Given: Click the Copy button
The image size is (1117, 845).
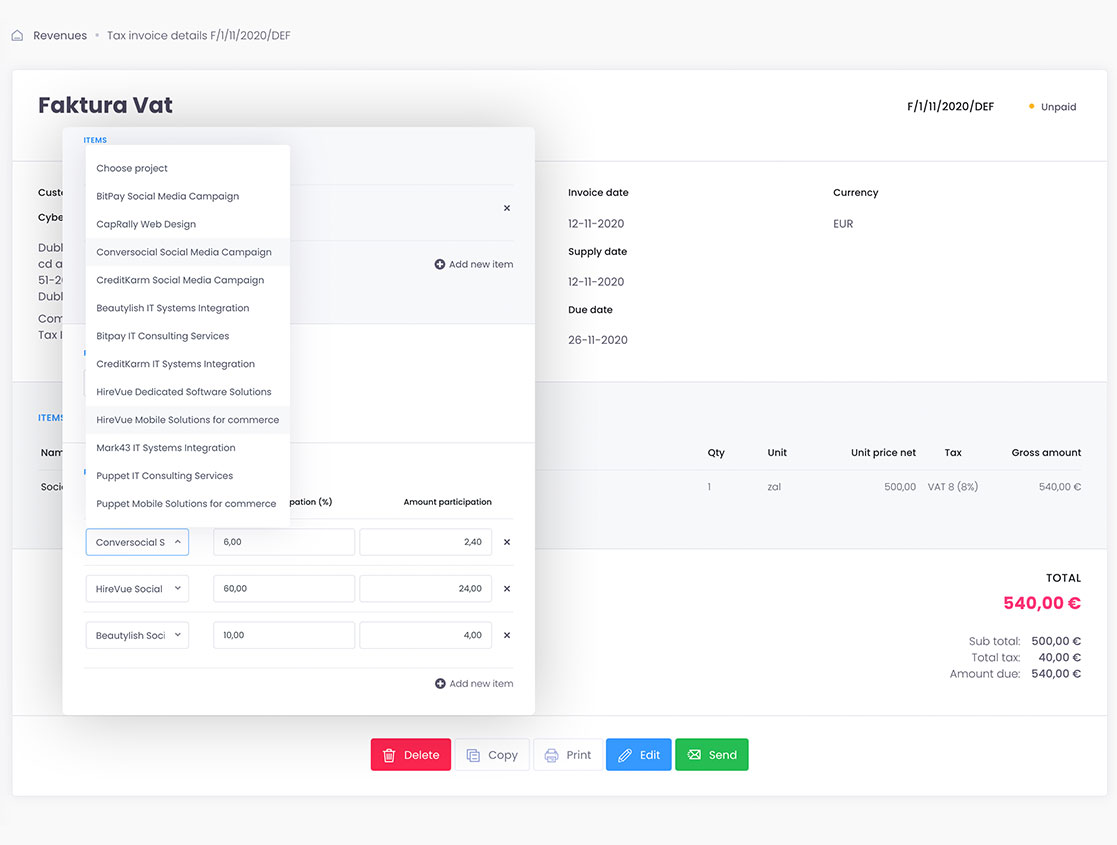Looking at the screenshot, I should click(x=492, y=755).
